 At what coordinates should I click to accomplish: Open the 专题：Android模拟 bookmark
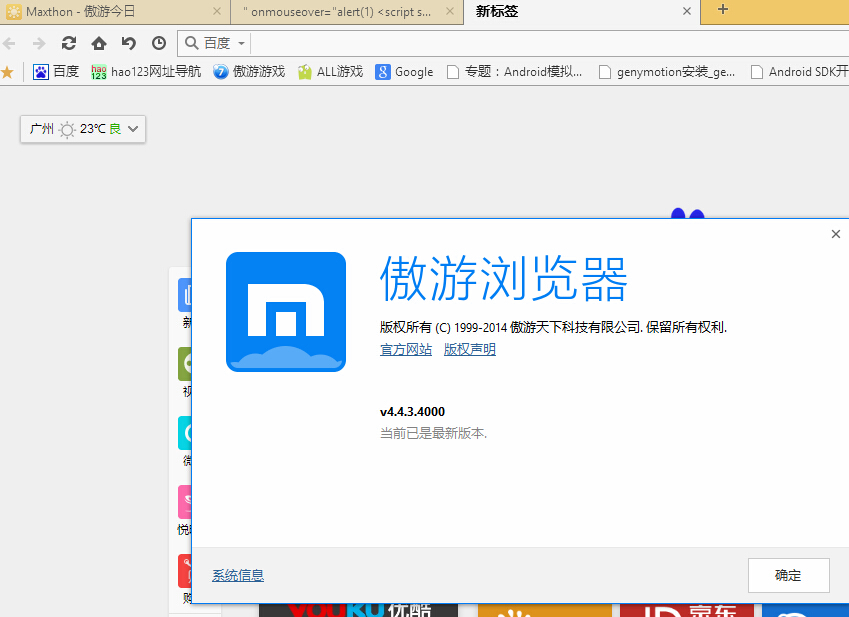[x=514, y=71]
